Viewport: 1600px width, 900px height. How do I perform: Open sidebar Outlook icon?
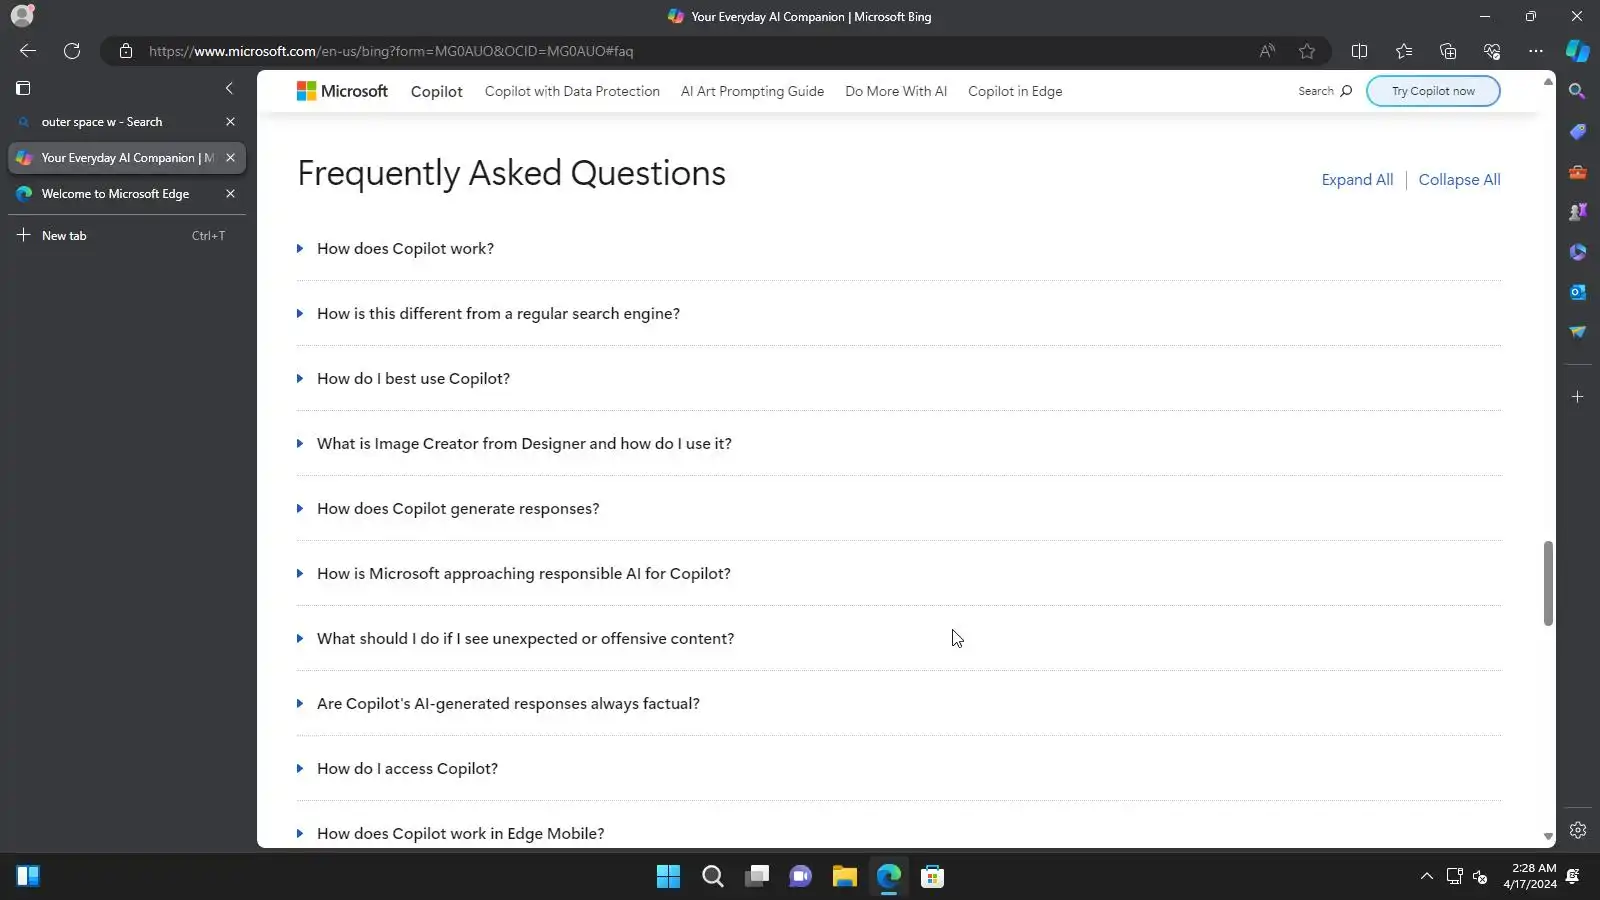click(x=1578, y=292)
